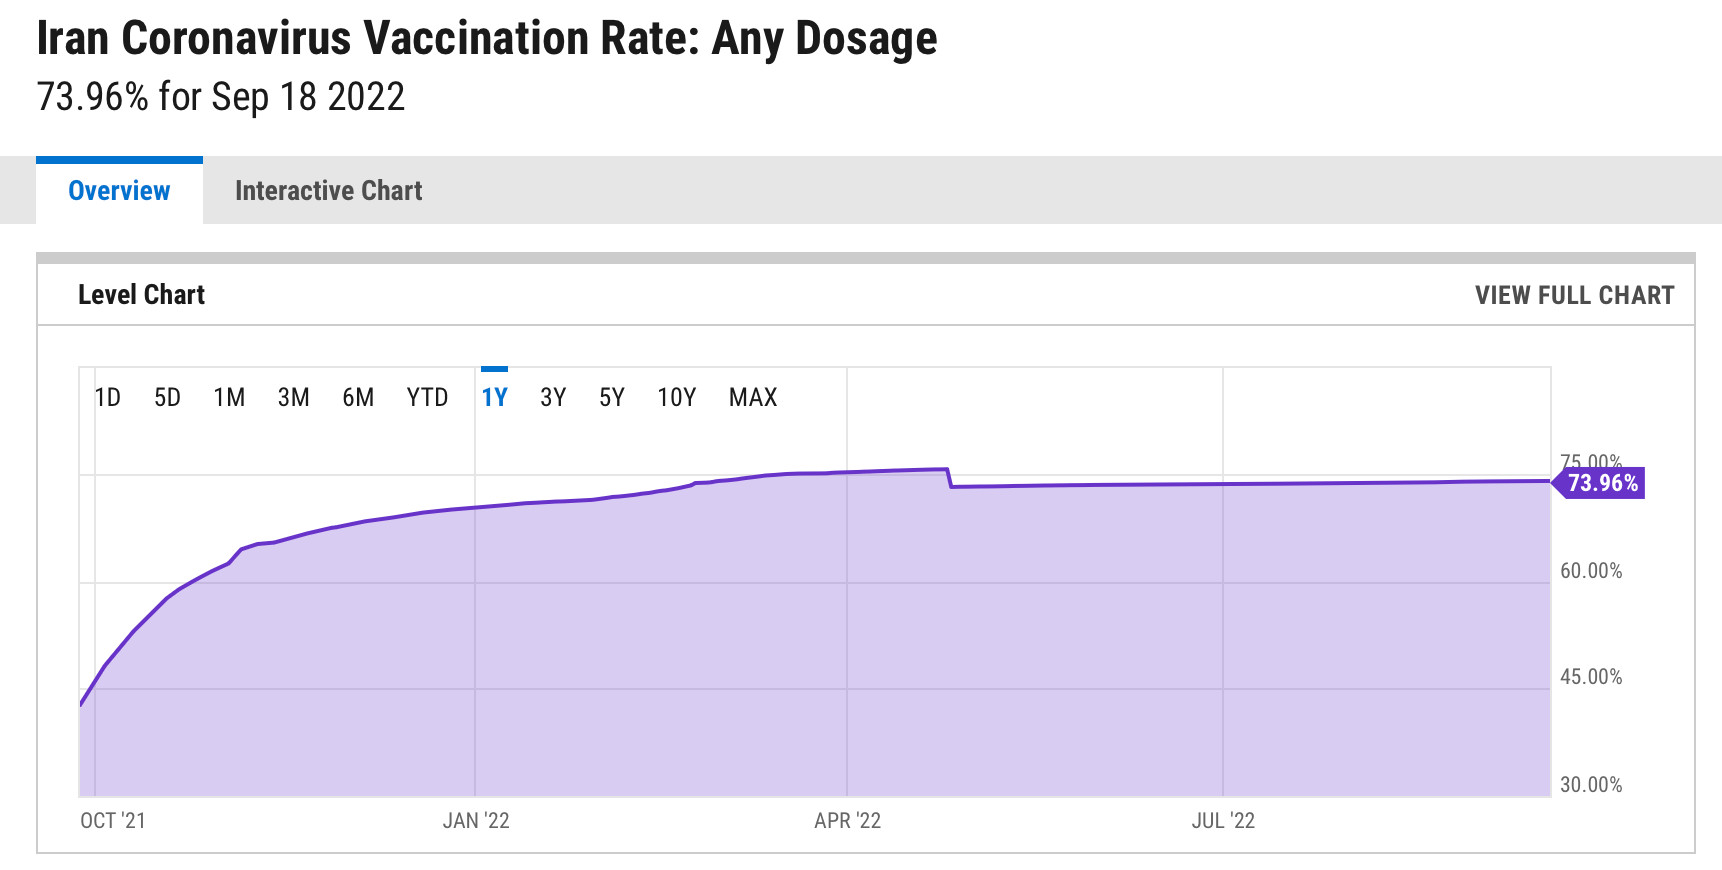
Task: Click the JUL '22 axis label
Action: point(1223,821)
